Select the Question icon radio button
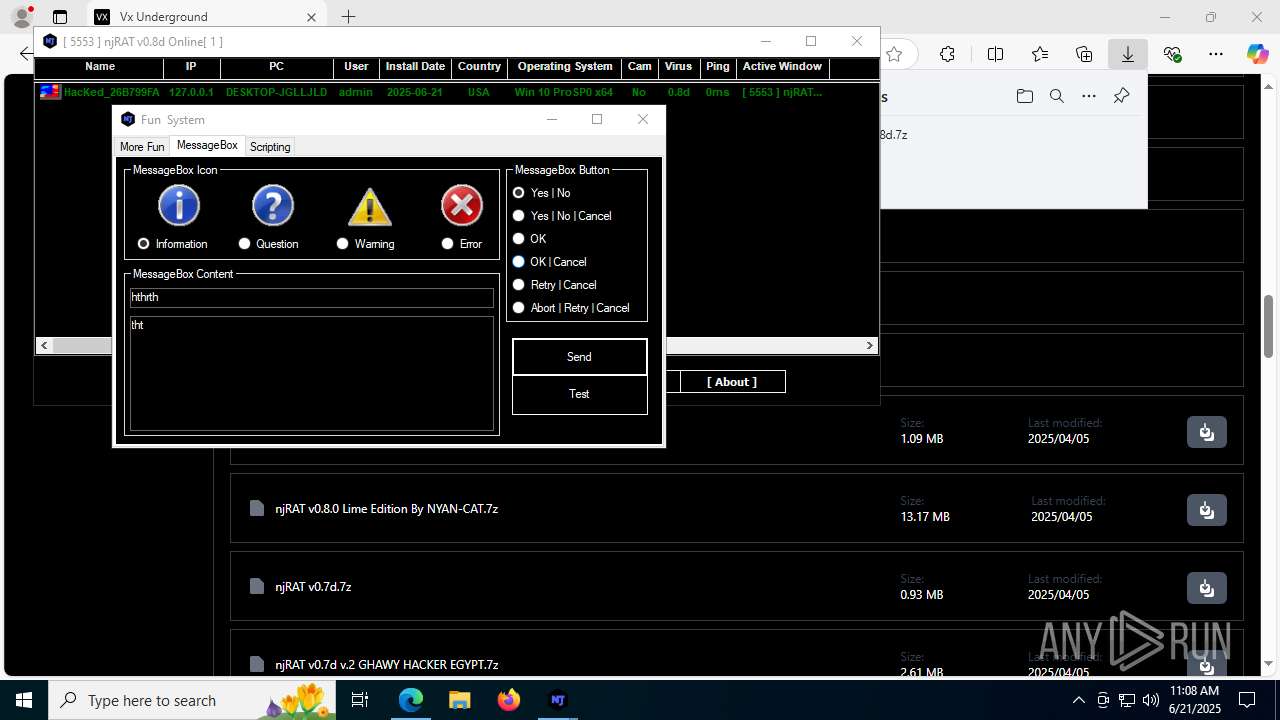The height and width of the screenshot is (720, 1280). [245, 244]
